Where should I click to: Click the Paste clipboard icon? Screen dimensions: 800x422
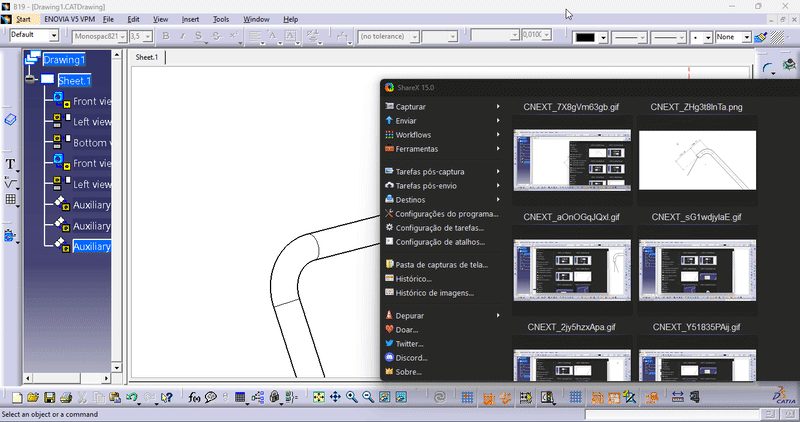[115, 398]
